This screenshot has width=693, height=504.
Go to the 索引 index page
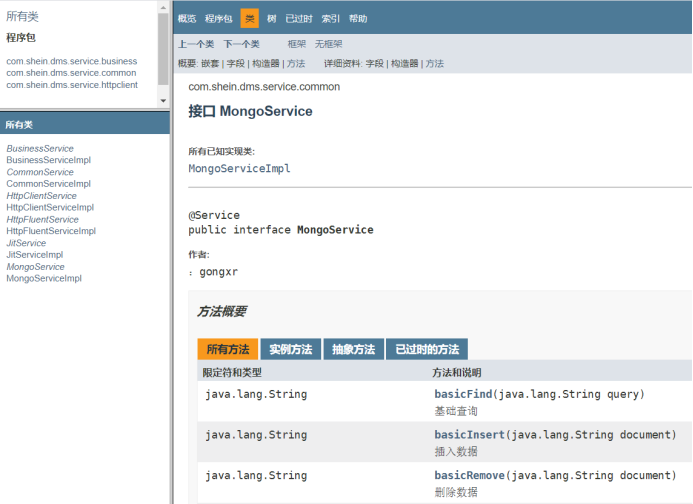(330, 19)
